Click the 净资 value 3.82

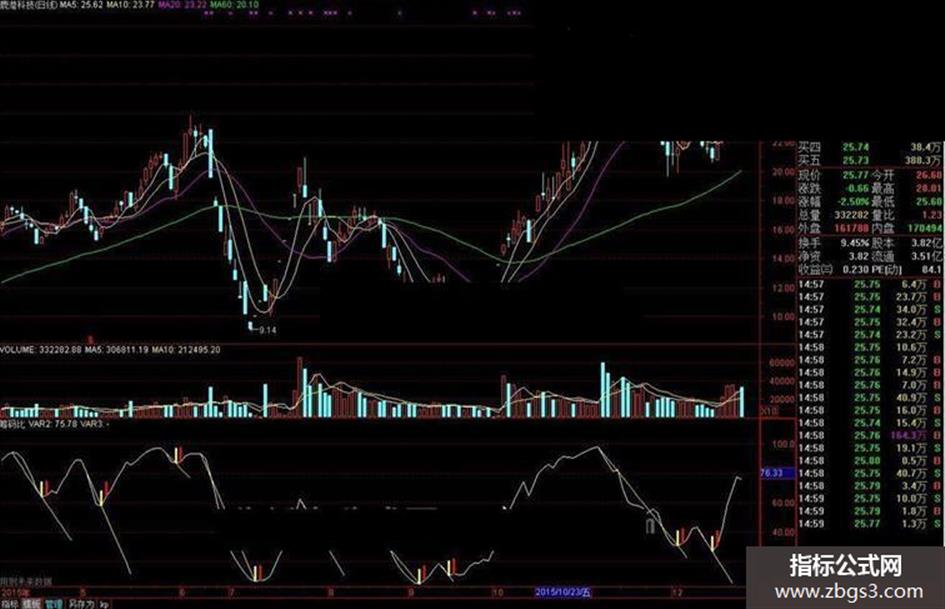coord(859,256)
